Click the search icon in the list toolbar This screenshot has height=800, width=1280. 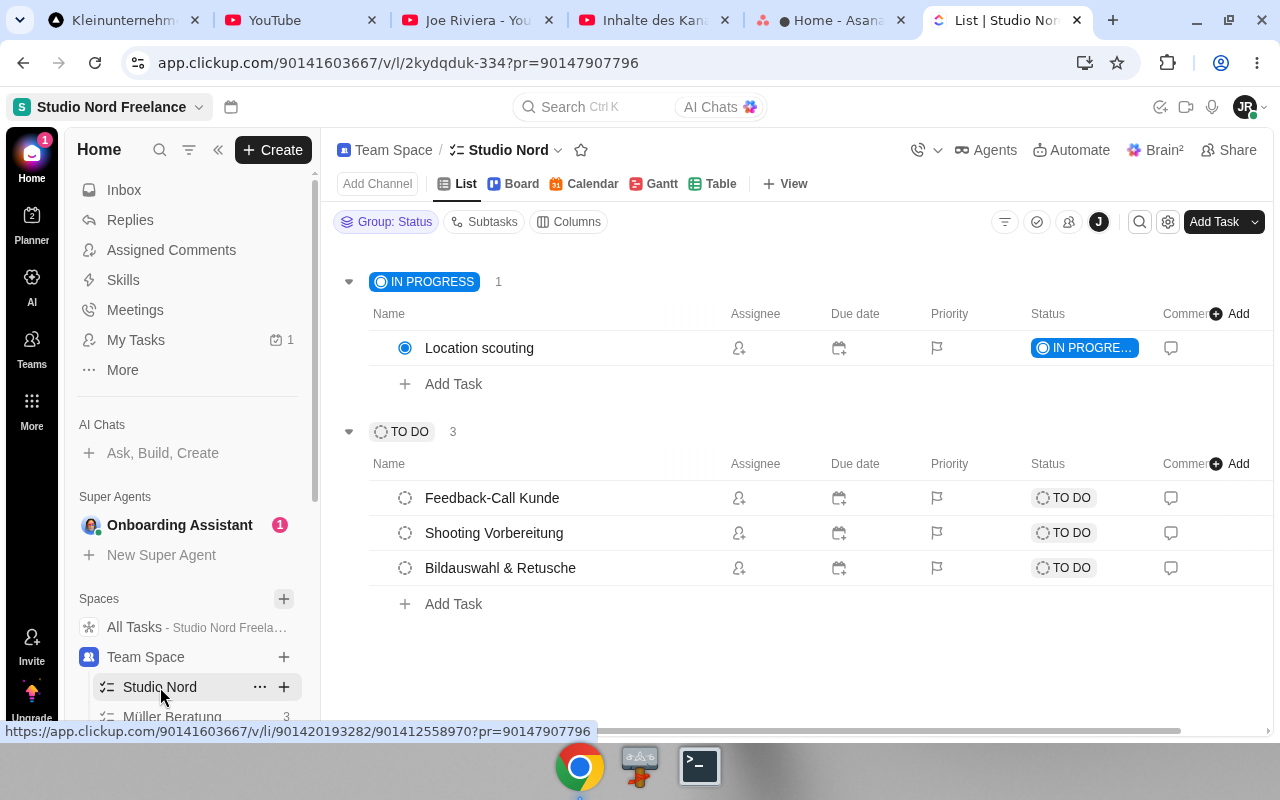1139,222
